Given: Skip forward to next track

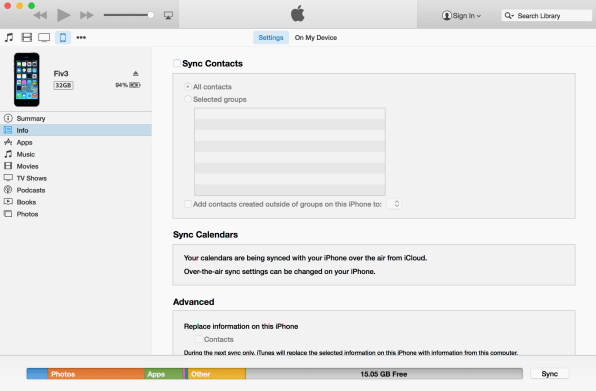Looking at the screenshot, I should 87,15.
